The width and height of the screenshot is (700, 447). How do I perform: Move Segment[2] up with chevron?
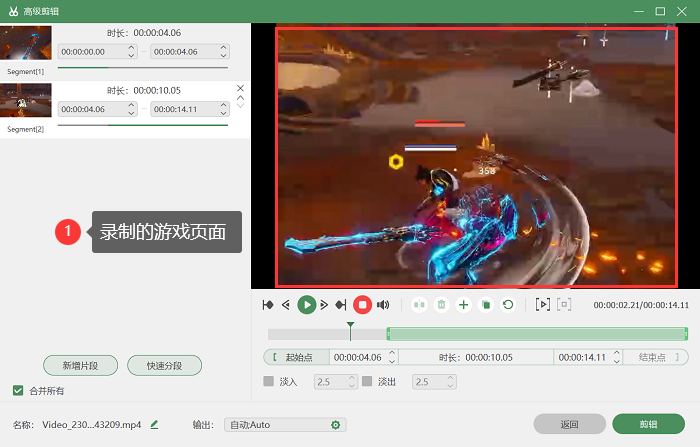pyautogui.click(x=240, y=98)
